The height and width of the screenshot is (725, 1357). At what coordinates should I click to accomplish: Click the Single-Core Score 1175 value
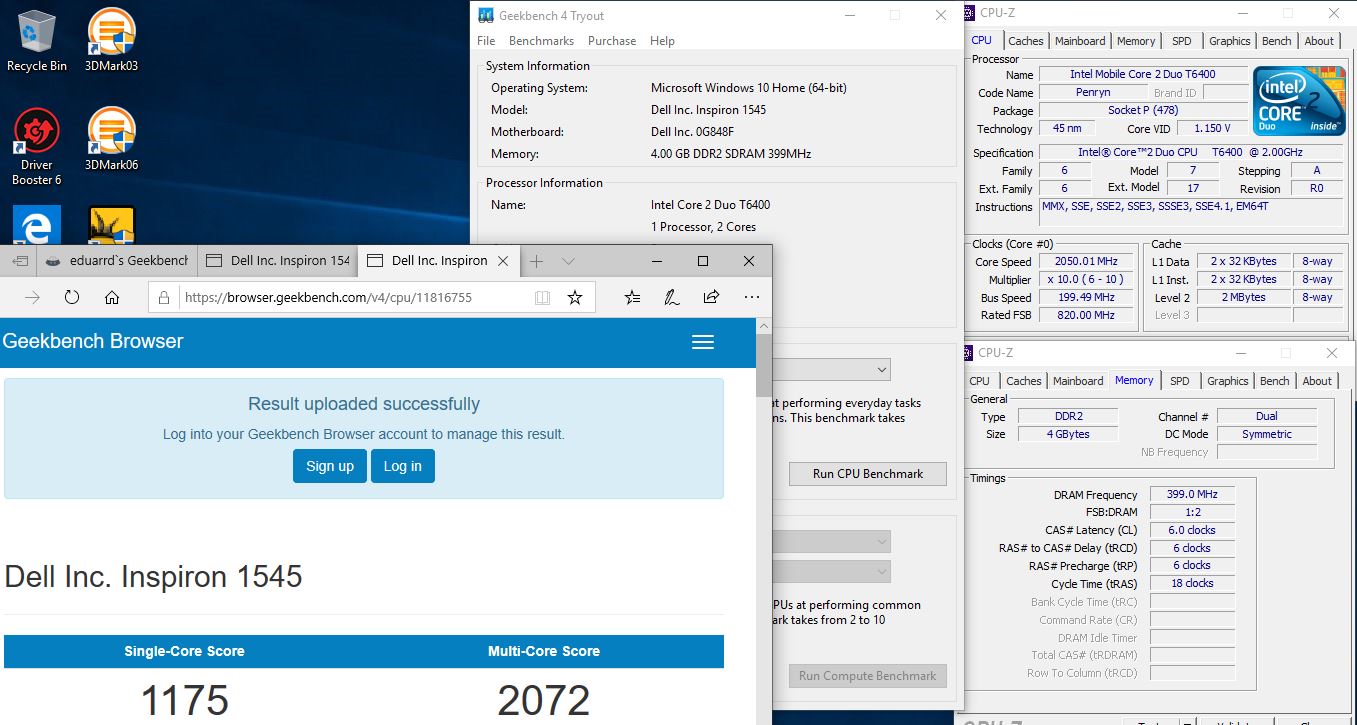pyautogui.click(x=185, y=701)
